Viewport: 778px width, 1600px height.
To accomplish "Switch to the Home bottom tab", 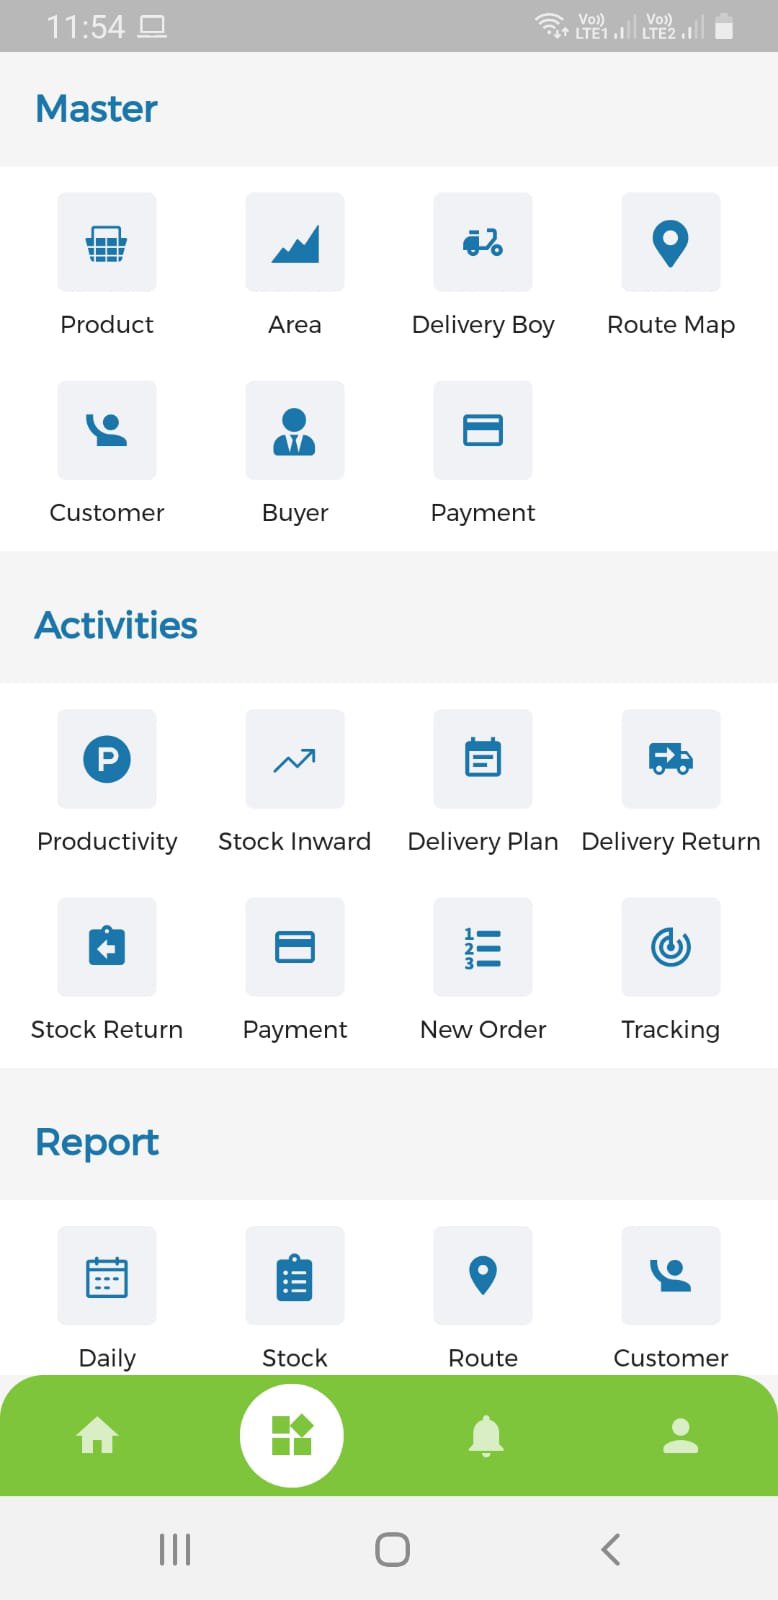I will (97, 1436).
